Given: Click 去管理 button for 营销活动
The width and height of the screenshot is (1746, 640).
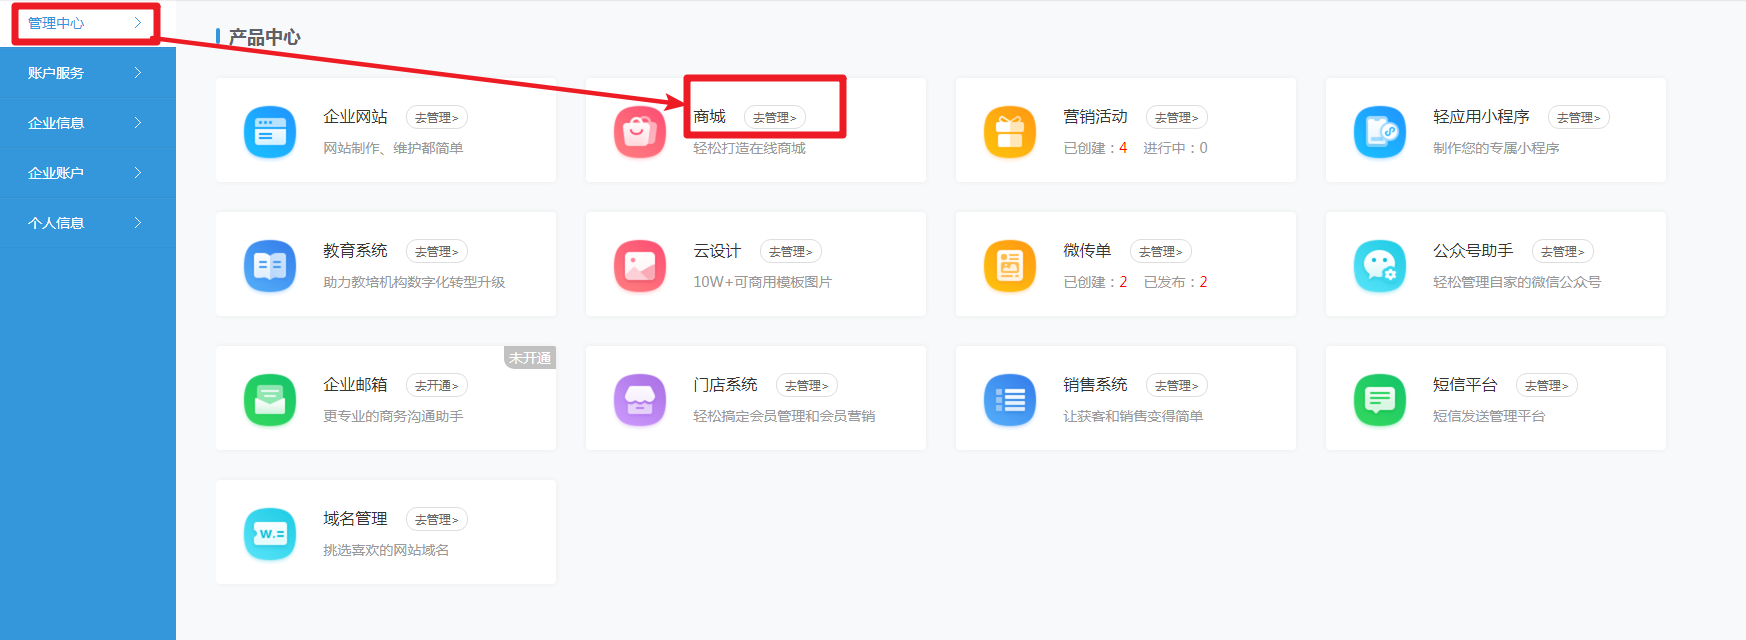Looking at the screenshot, I should click(x=1177, y=117).
